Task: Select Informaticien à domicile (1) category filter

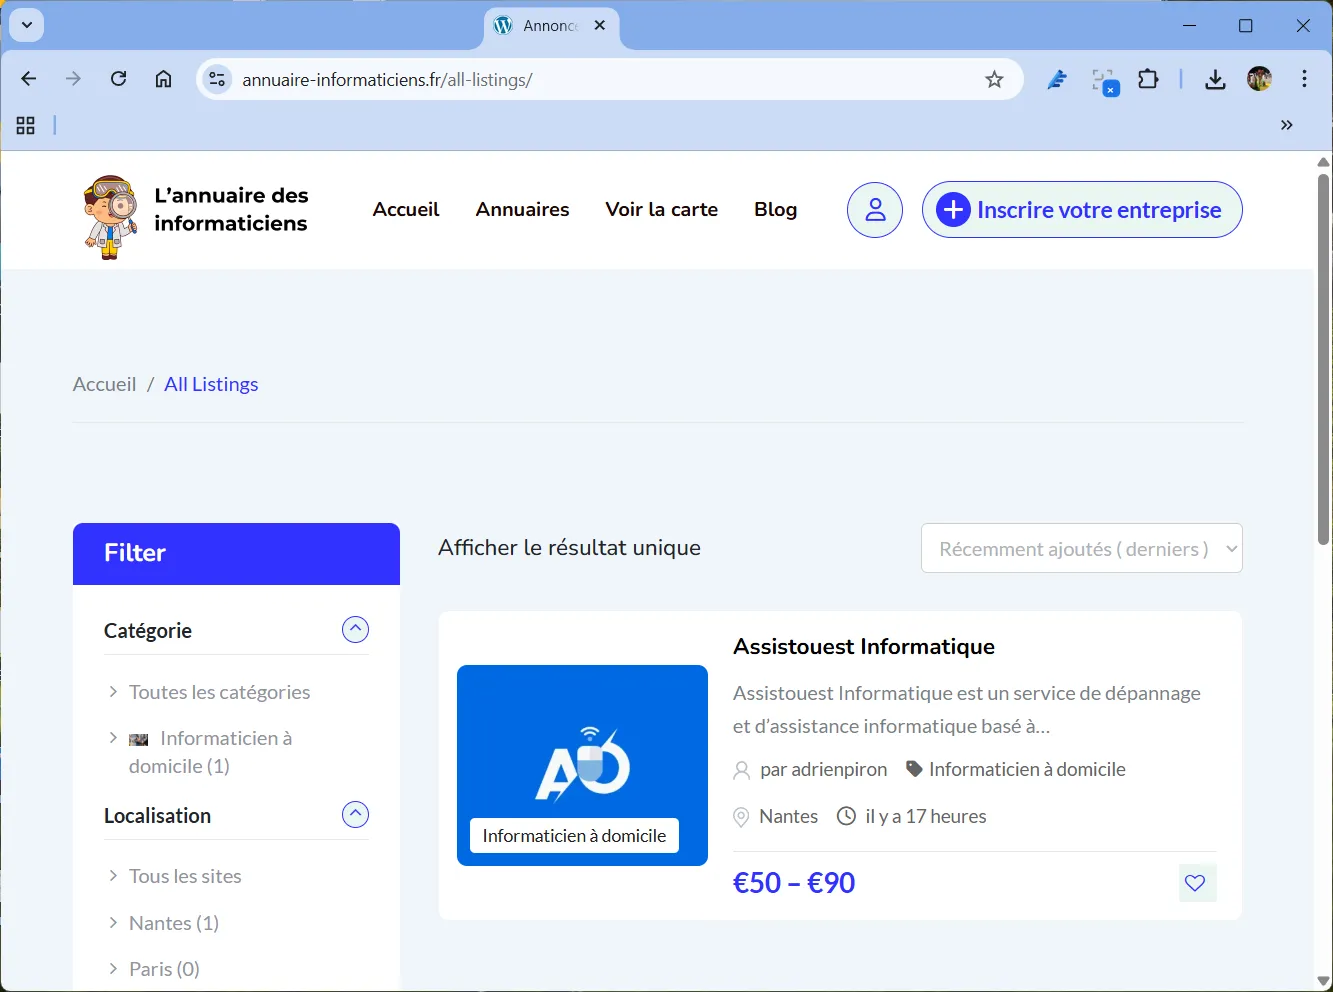Action: 210,752
